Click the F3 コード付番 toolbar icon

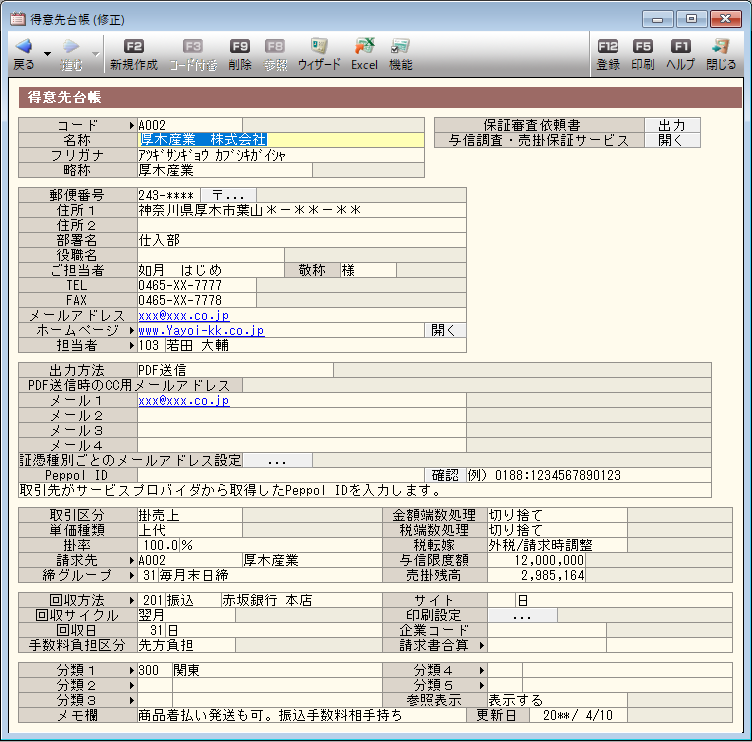point(193,46)
